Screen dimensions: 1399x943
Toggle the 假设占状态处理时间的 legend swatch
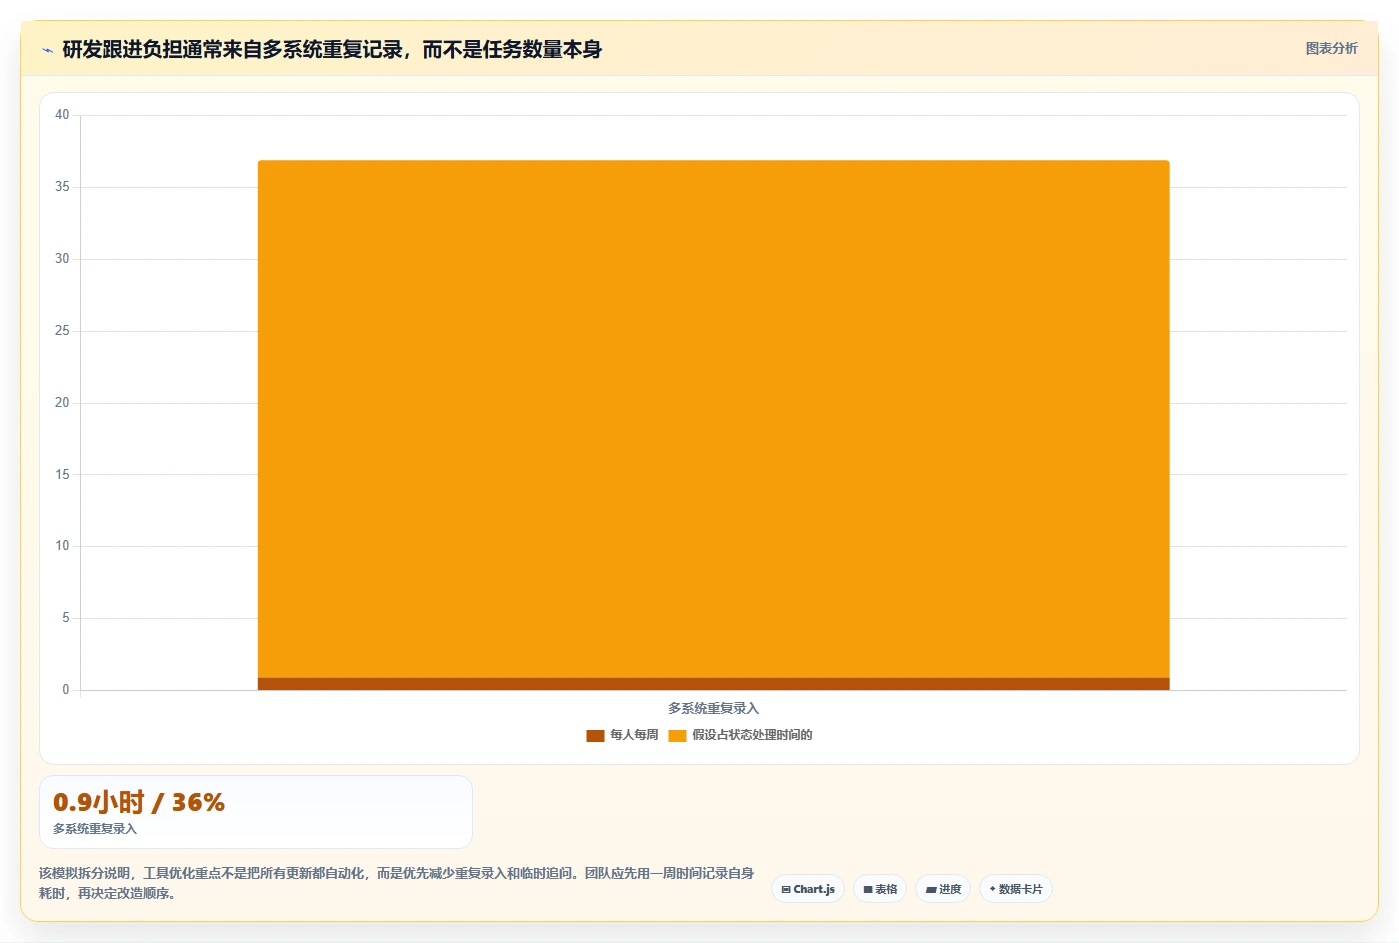point(677,735)
